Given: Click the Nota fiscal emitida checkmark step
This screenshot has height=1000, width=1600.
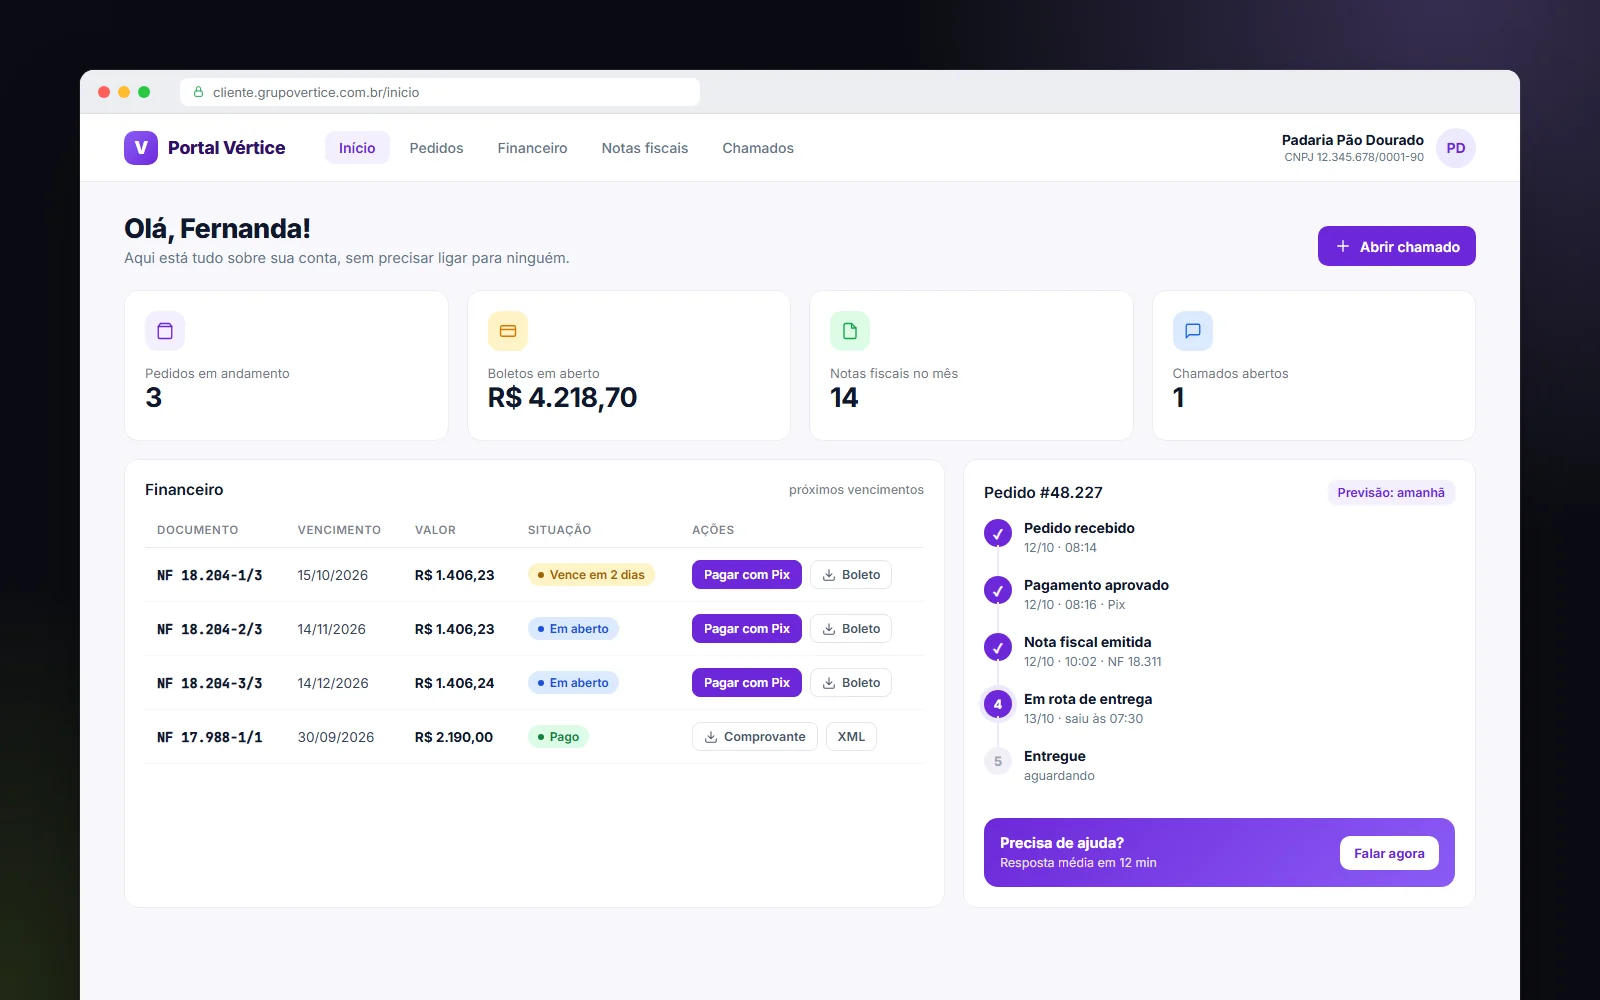Looking at the screenshot, I should tap(998, 647).
